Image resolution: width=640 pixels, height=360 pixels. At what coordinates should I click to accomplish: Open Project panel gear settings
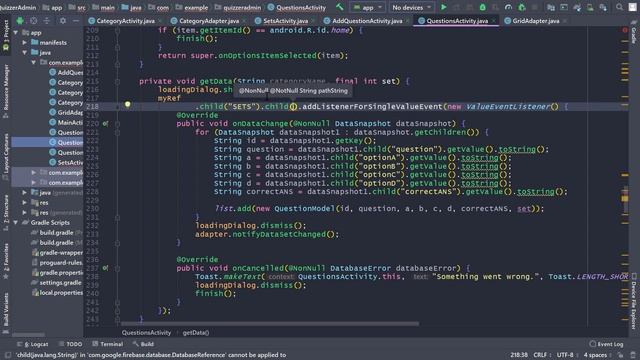point(63,20)
